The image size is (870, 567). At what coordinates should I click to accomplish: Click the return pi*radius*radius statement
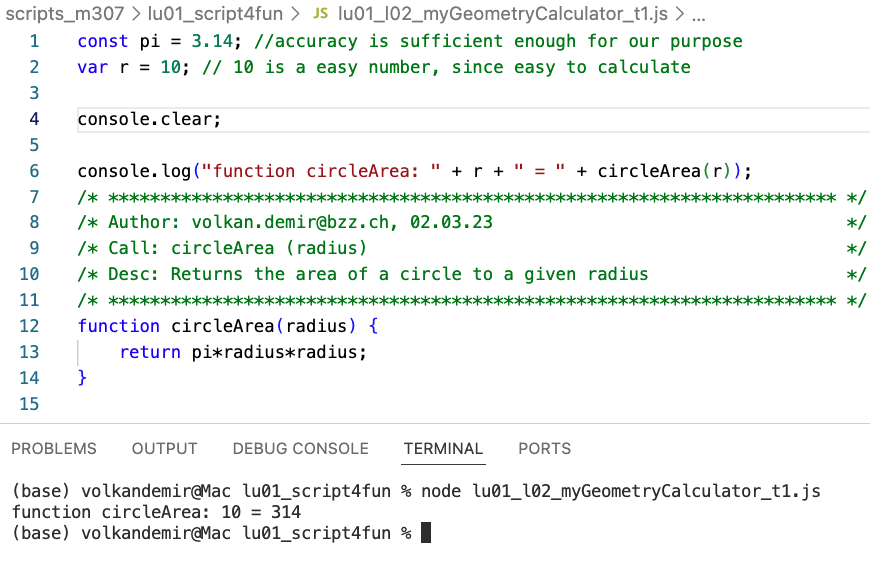click(243, 352)
